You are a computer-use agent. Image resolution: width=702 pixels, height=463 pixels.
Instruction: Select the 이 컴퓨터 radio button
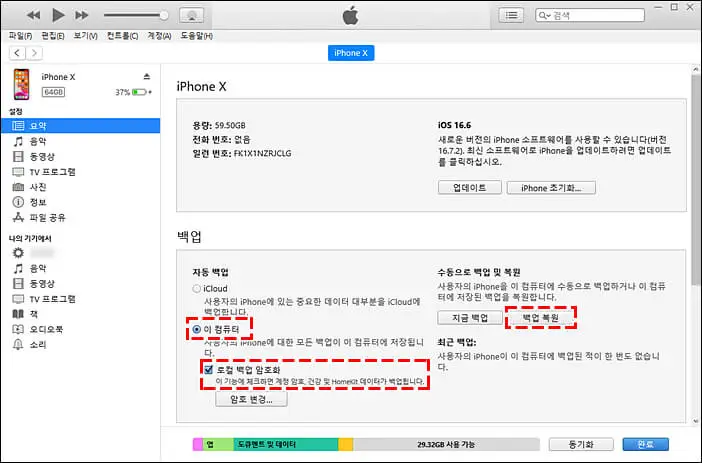pos(197,328)
